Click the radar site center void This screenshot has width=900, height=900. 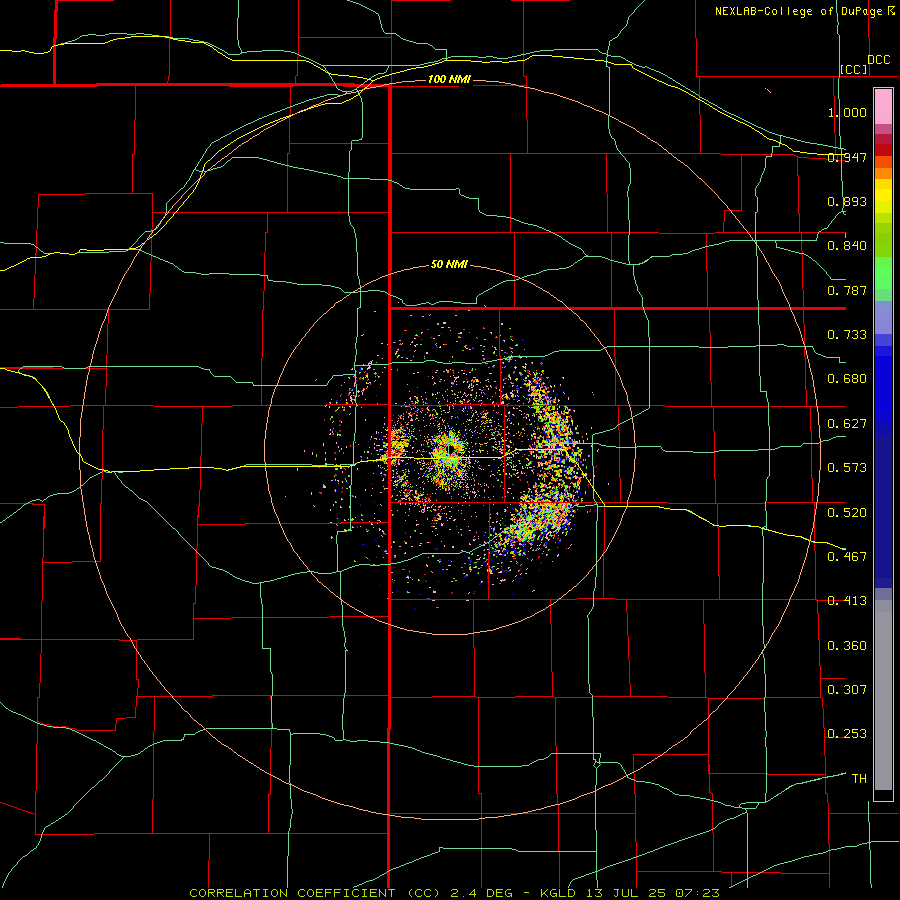(451, 448)
